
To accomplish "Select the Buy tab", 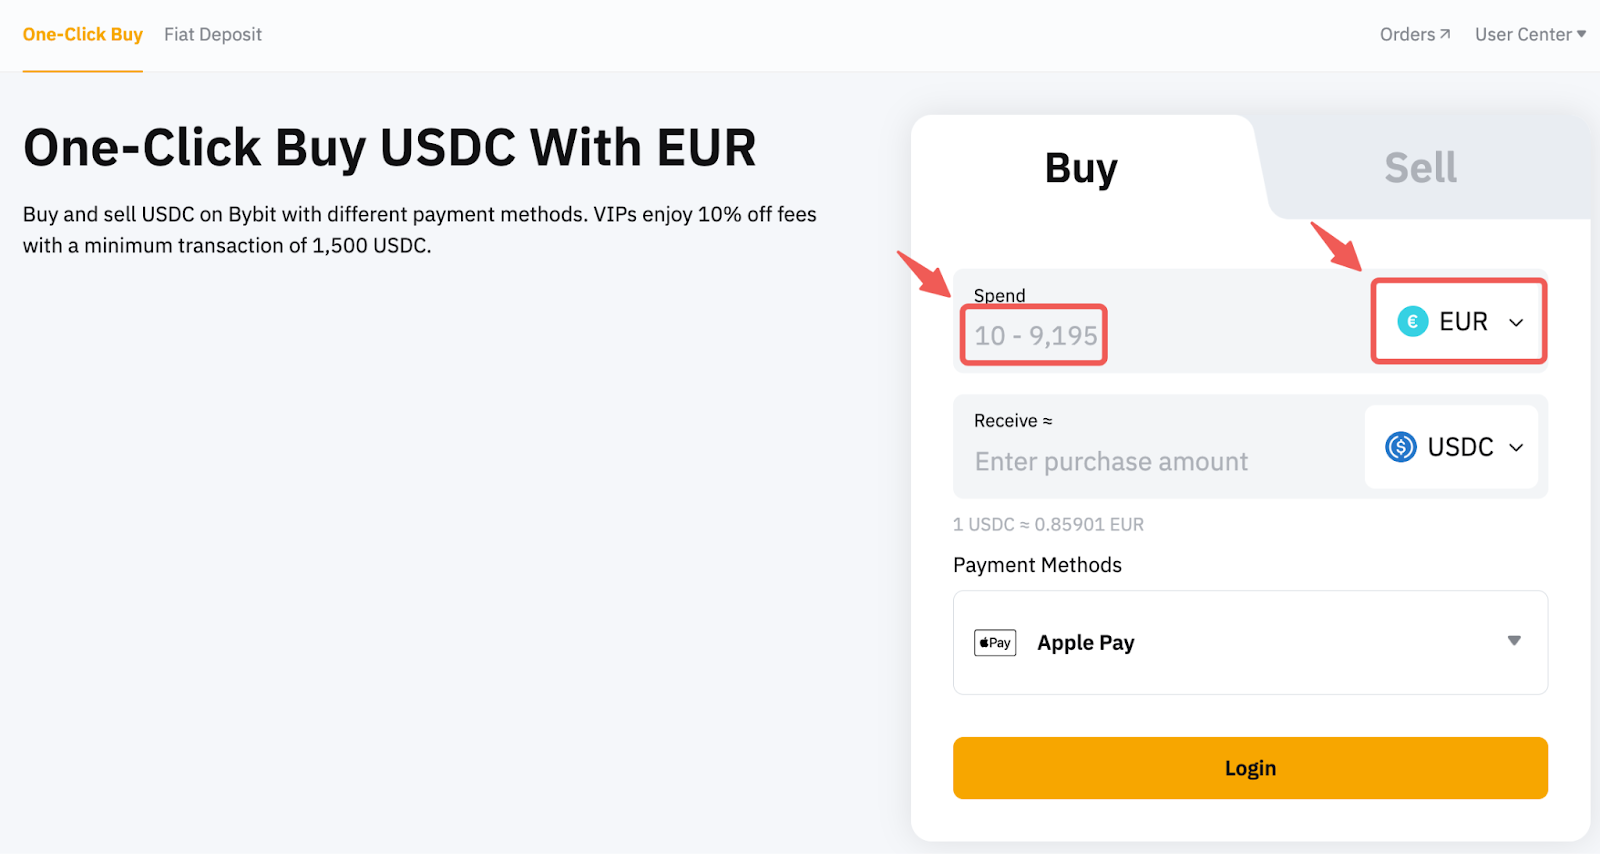I will tap(1081, 168).
